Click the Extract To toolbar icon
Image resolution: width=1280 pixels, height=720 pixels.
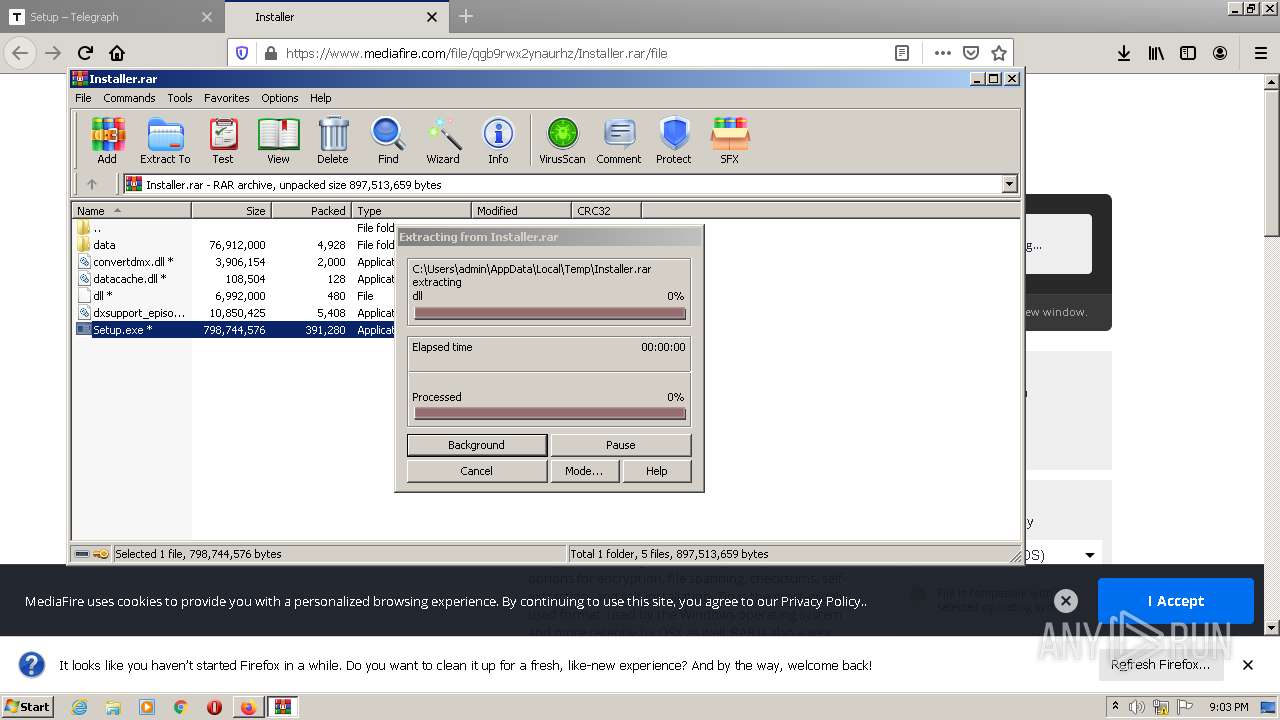165,140
